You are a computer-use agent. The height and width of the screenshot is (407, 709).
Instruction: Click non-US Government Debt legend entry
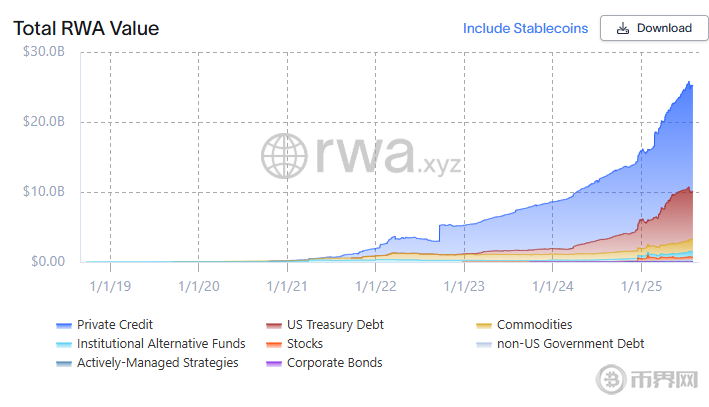(x=570, y=344)
